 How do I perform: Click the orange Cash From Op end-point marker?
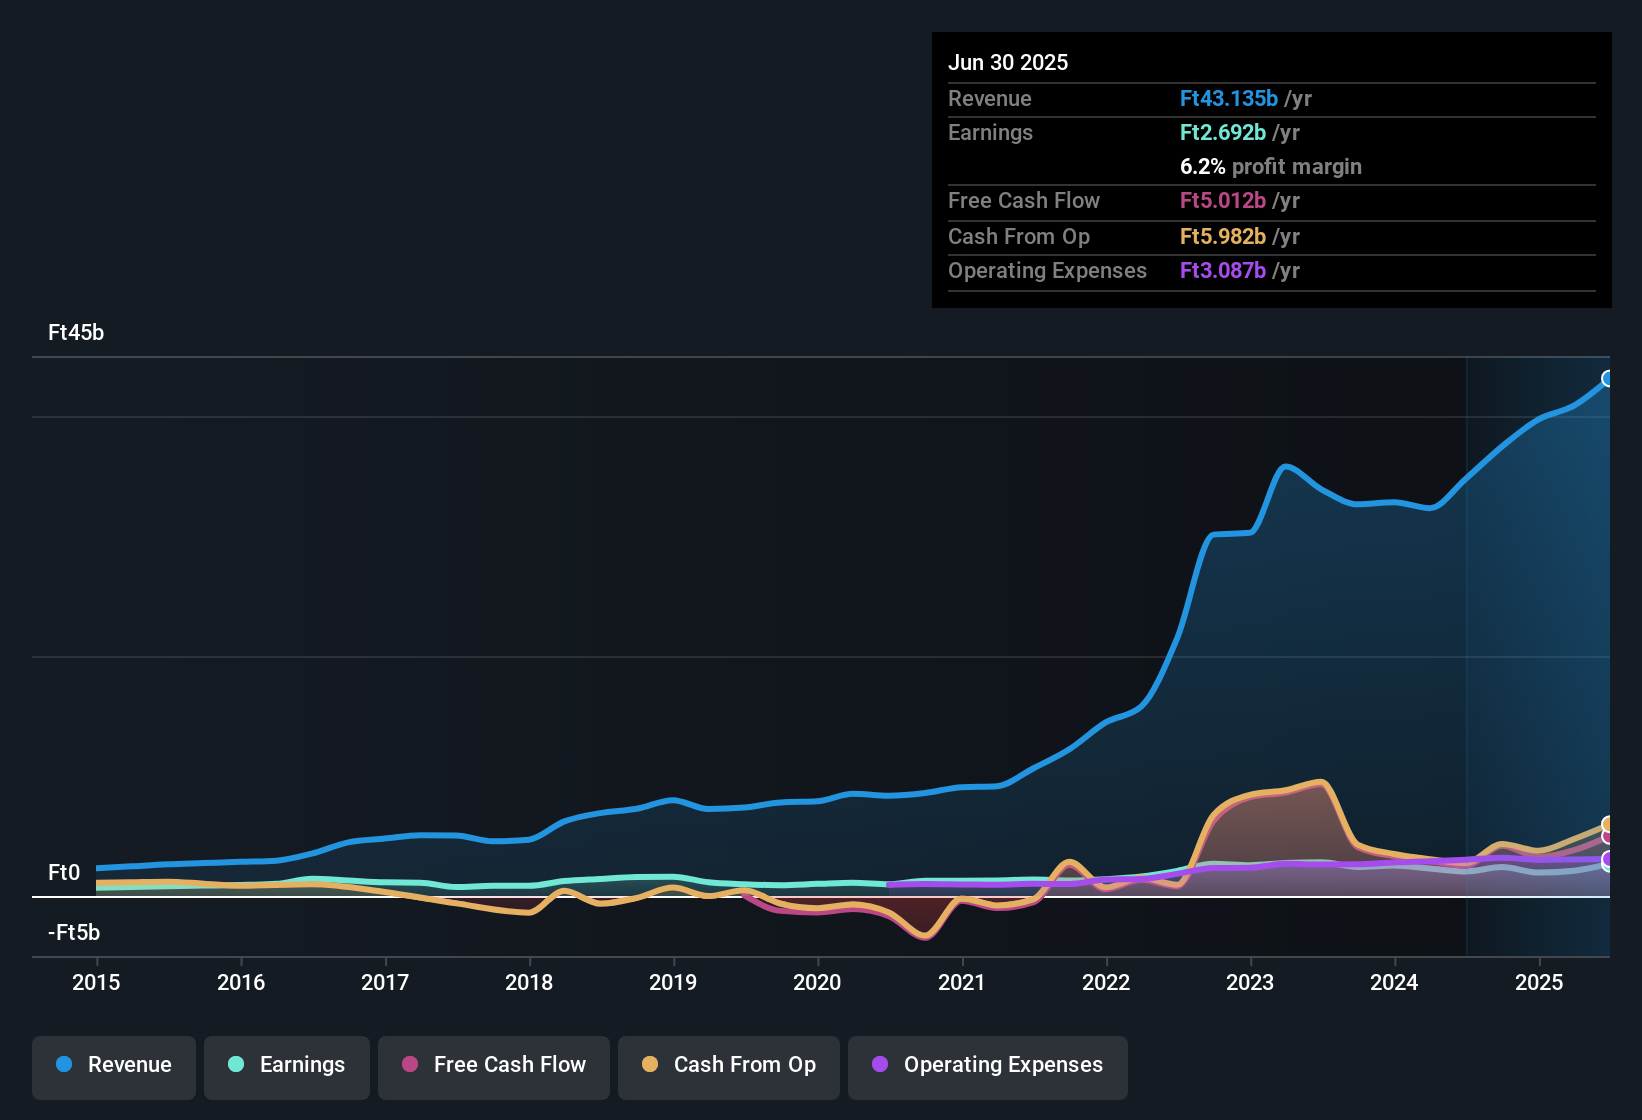[x=1608, y=824]
